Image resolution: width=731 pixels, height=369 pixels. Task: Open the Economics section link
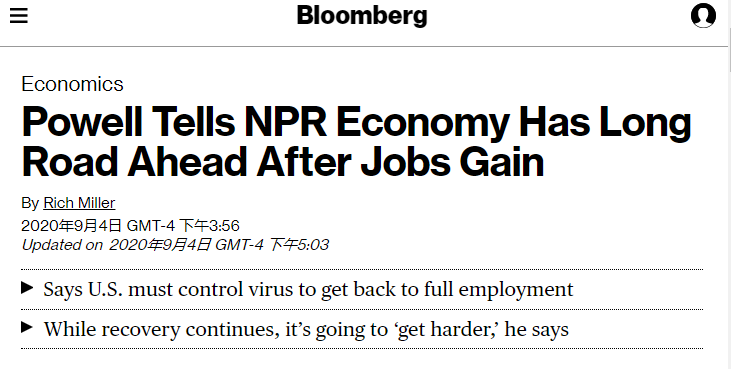[x=72, y=84]
